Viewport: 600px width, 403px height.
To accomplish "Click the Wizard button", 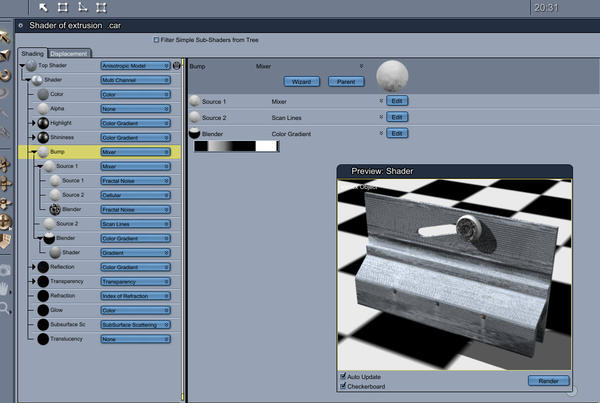I will [302, 82].
